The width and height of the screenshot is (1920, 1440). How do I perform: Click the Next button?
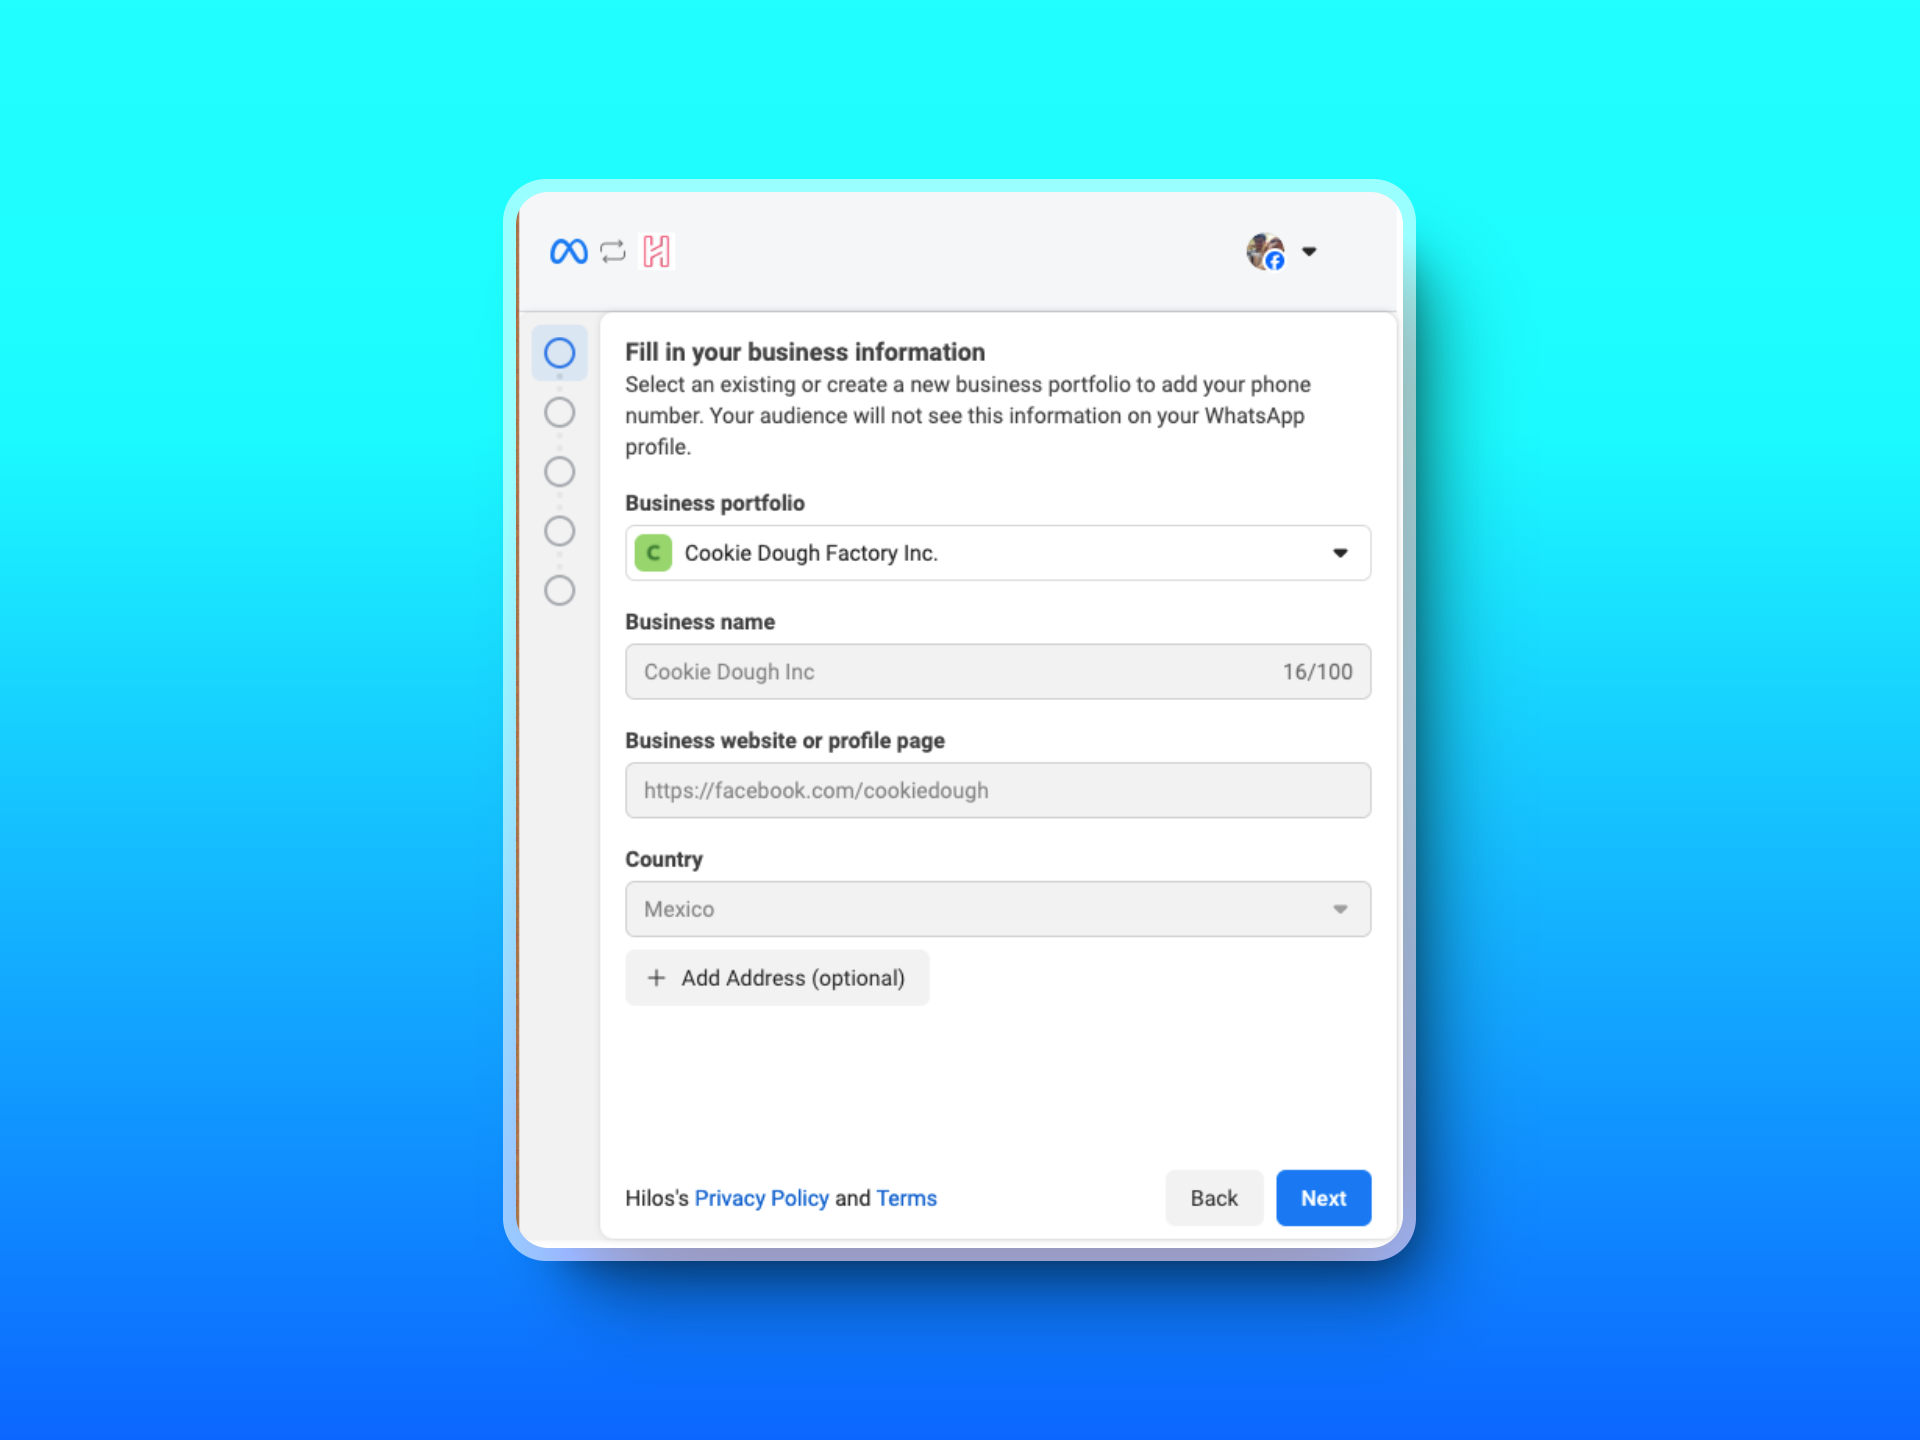[1323, 1198]
